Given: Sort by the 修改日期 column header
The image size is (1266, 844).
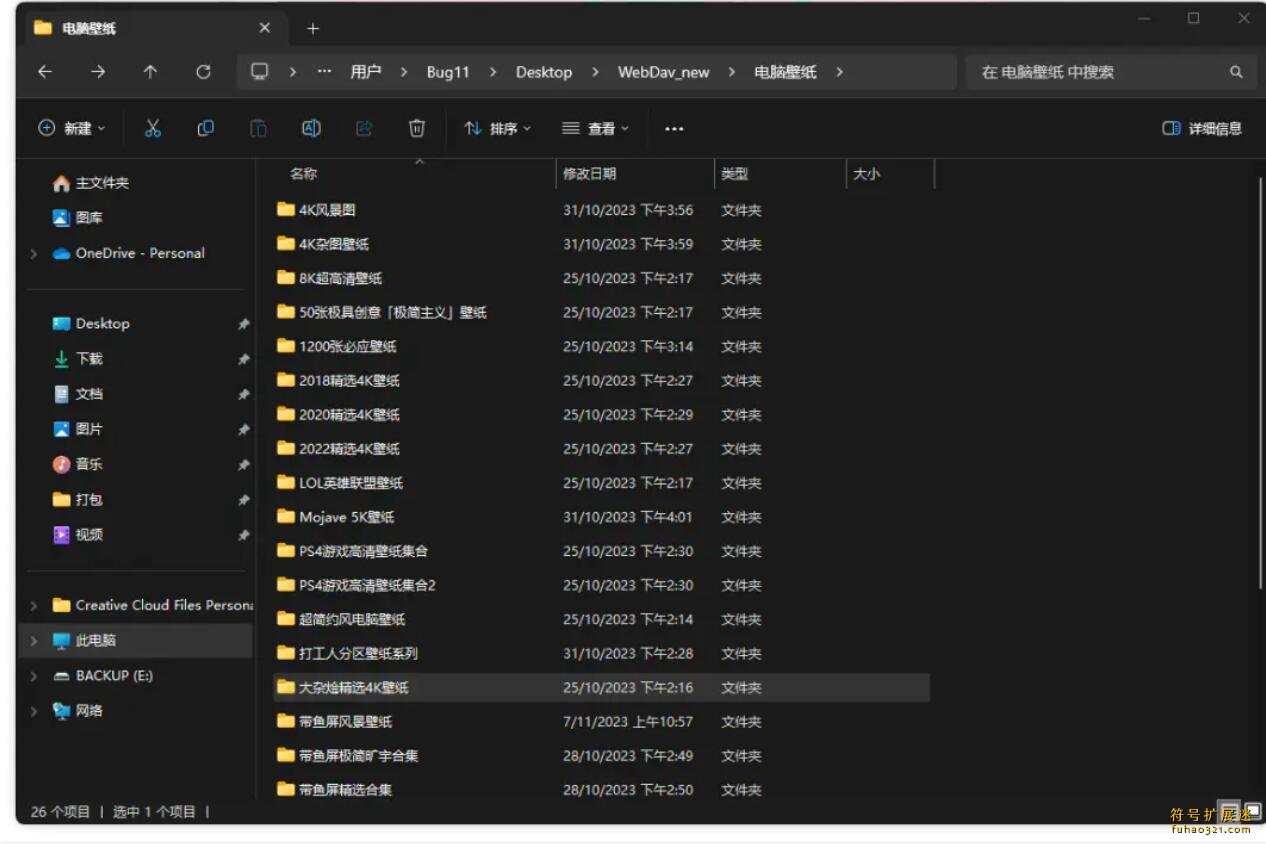Looking at the screenshot, I should pyautogui.click(x=590, y=174).
